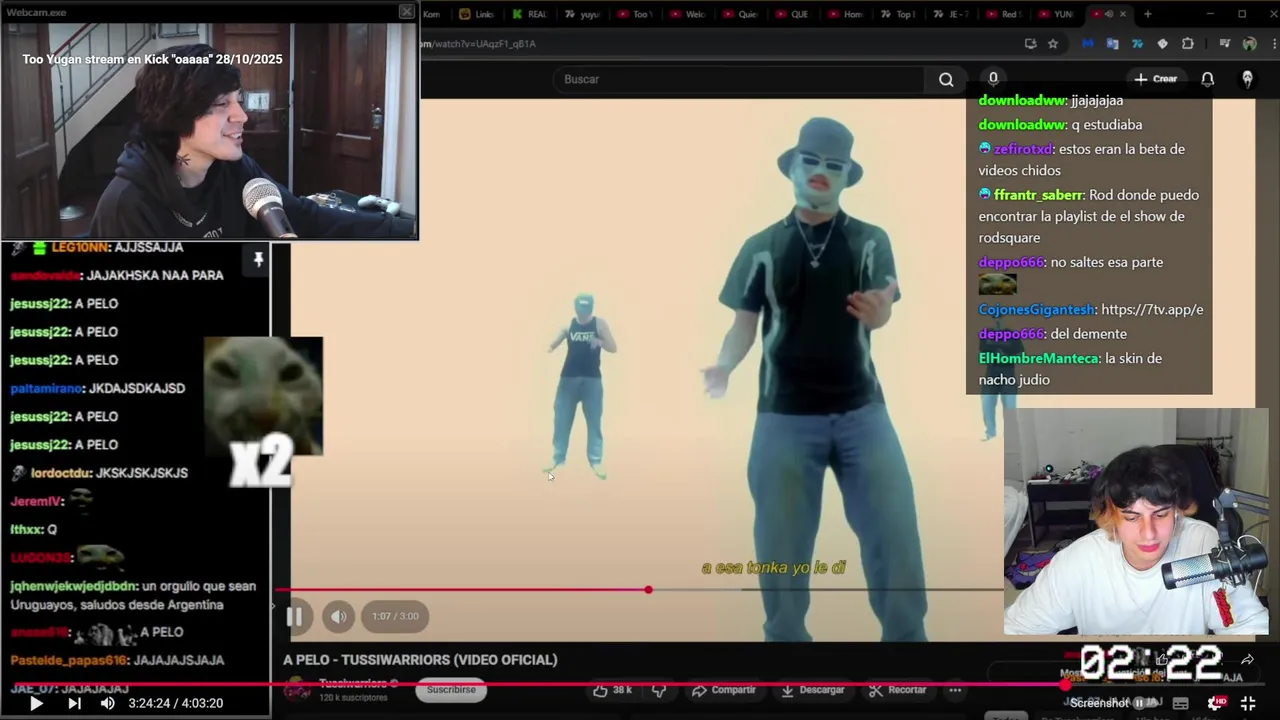This screenshot has width=1280, height=720.
Task: Click chat username ffrantr_saberr
Action: [x=1038, y=195]
